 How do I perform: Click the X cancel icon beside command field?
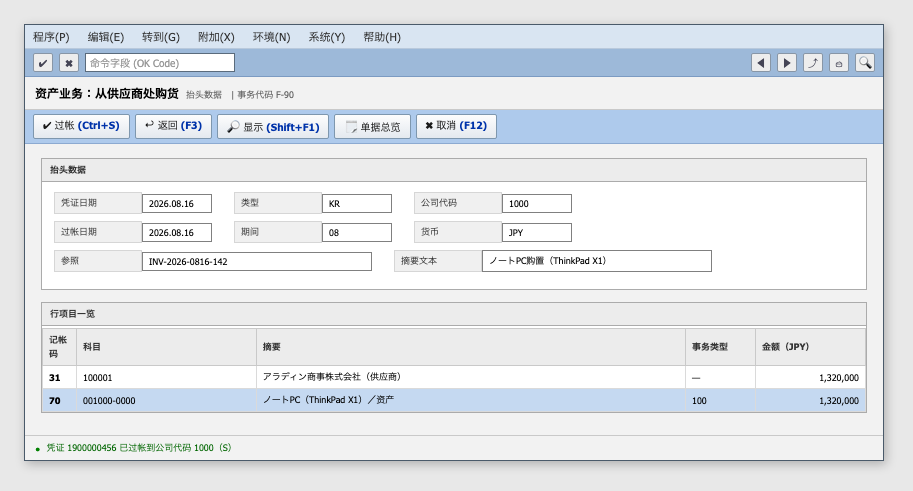tap(69, 63)
